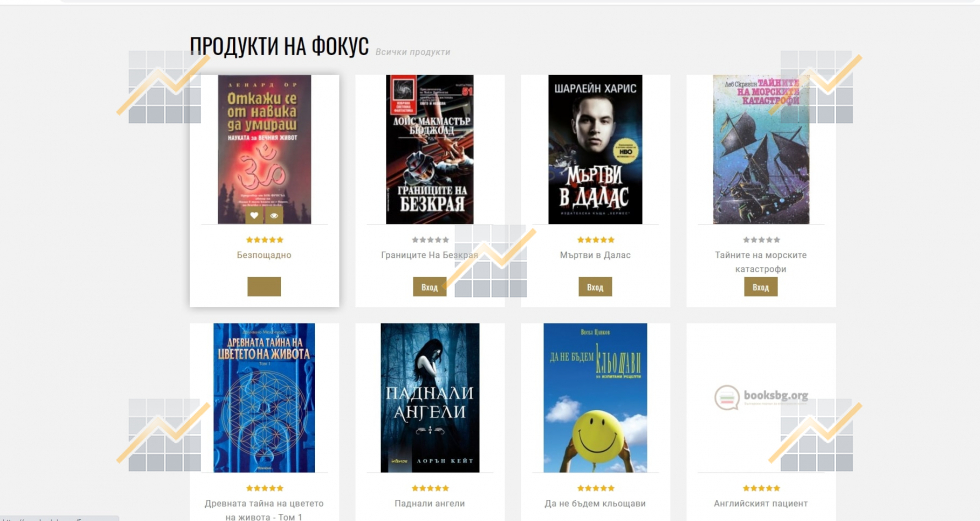Click the star rating under Границите На Безкрая
This screenshot has width=980, height=521.
[430, 240]
